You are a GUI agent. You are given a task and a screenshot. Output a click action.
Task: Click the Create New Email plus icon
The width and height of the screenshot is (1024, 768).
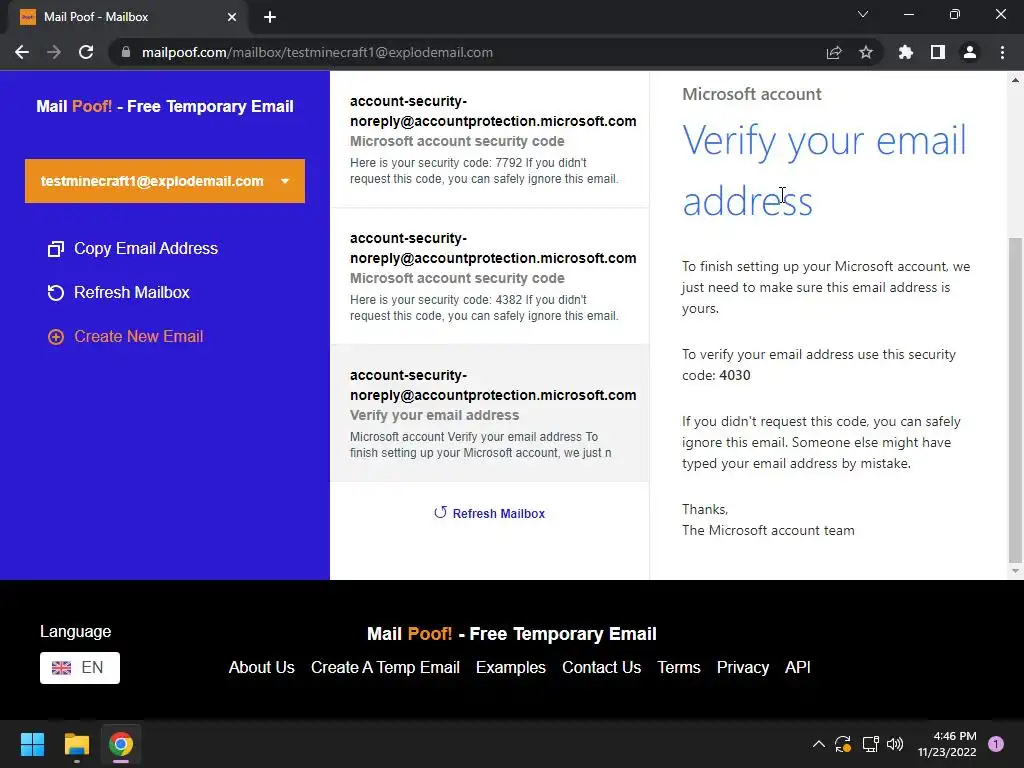[x=56, y=336]
